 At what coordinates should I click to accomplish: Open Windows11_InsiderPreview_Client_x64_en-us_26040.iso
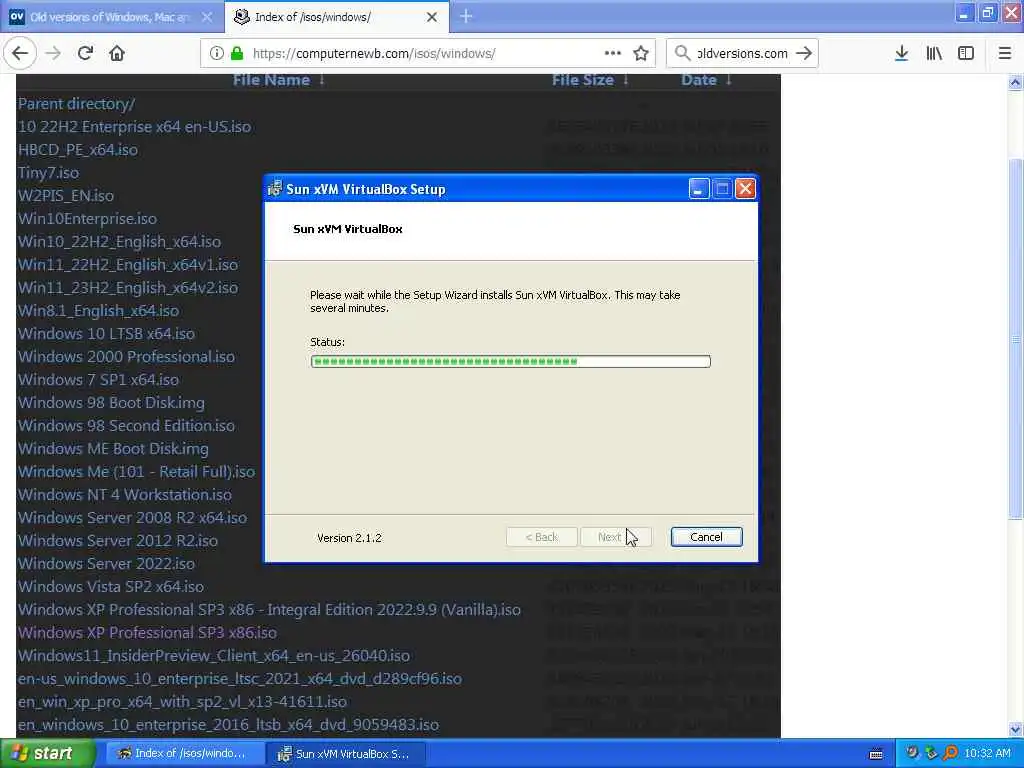point(214,656)
